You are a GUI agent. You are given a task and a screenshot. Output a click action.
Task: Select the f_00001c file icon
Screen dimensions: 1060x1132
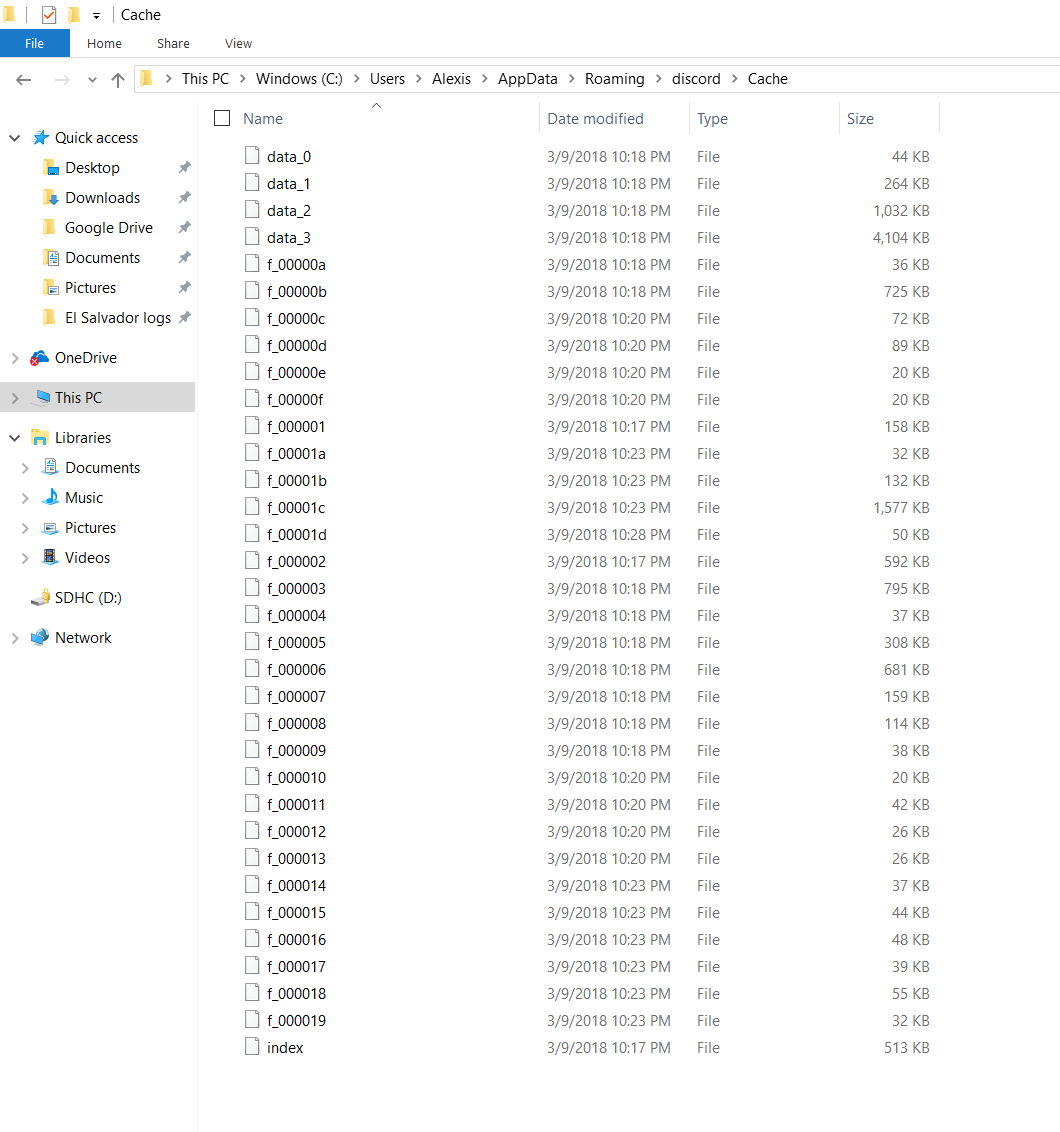[x=251, y=506]
